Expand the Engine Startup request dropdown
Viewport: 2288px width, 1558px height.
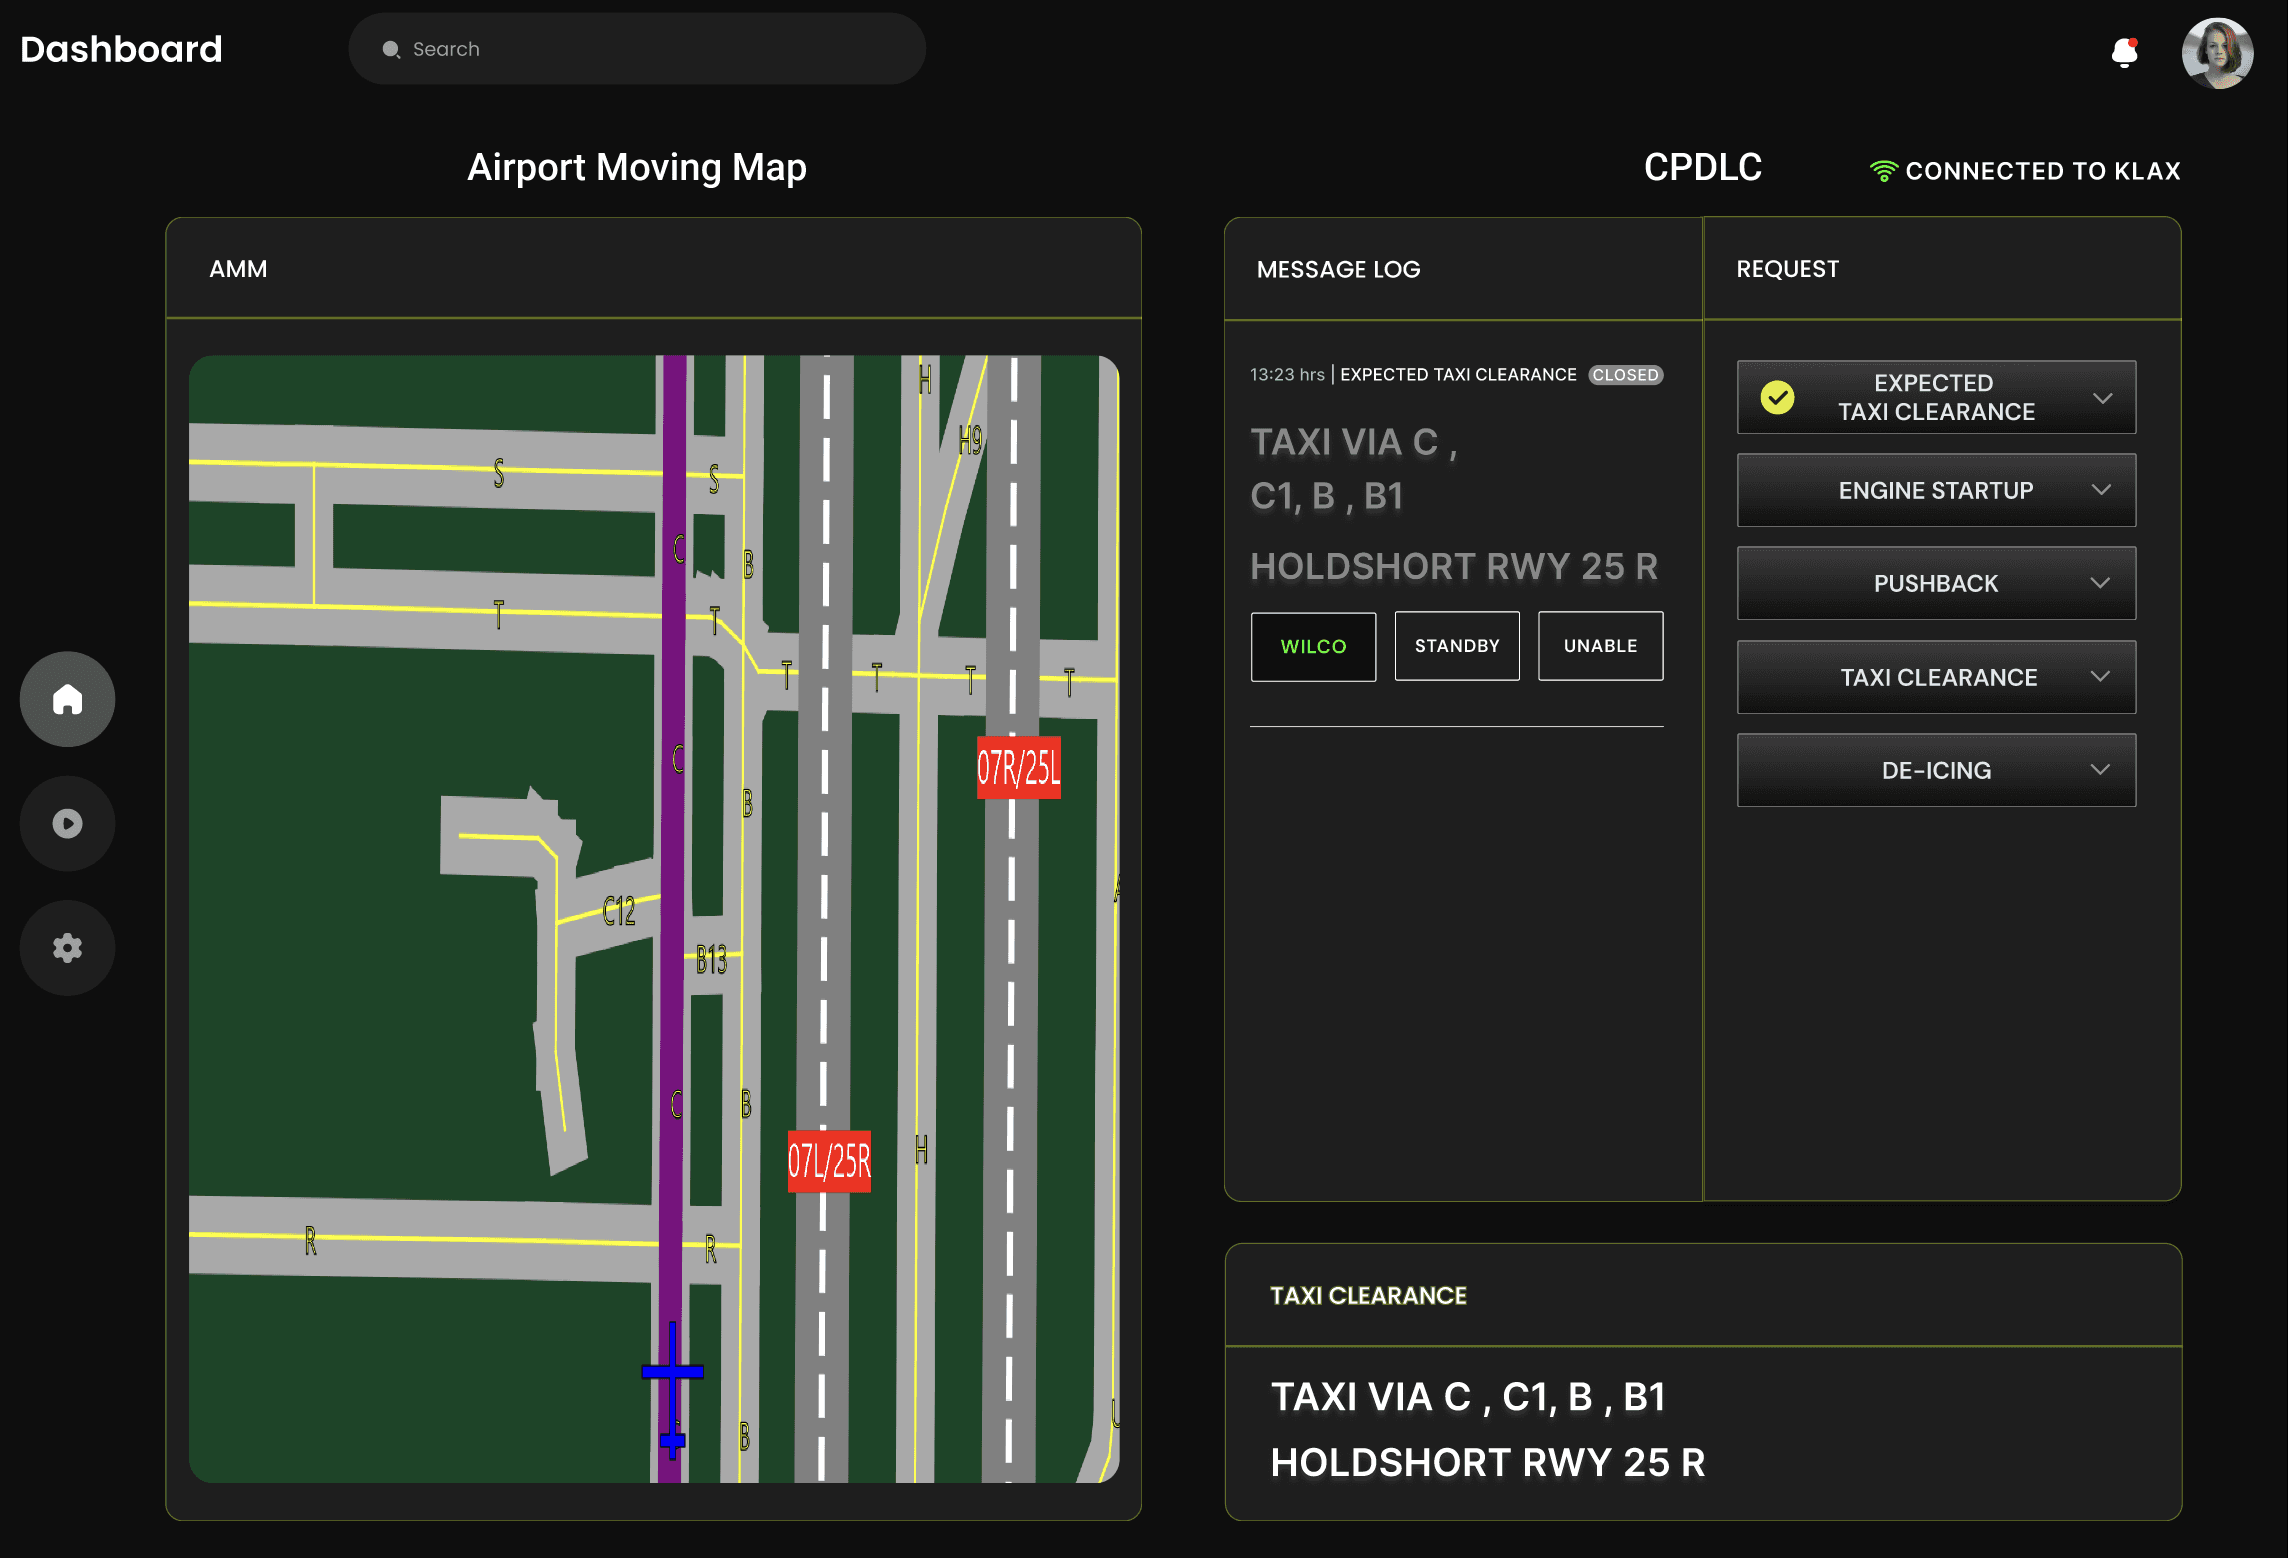click(x=2101, y=490)
